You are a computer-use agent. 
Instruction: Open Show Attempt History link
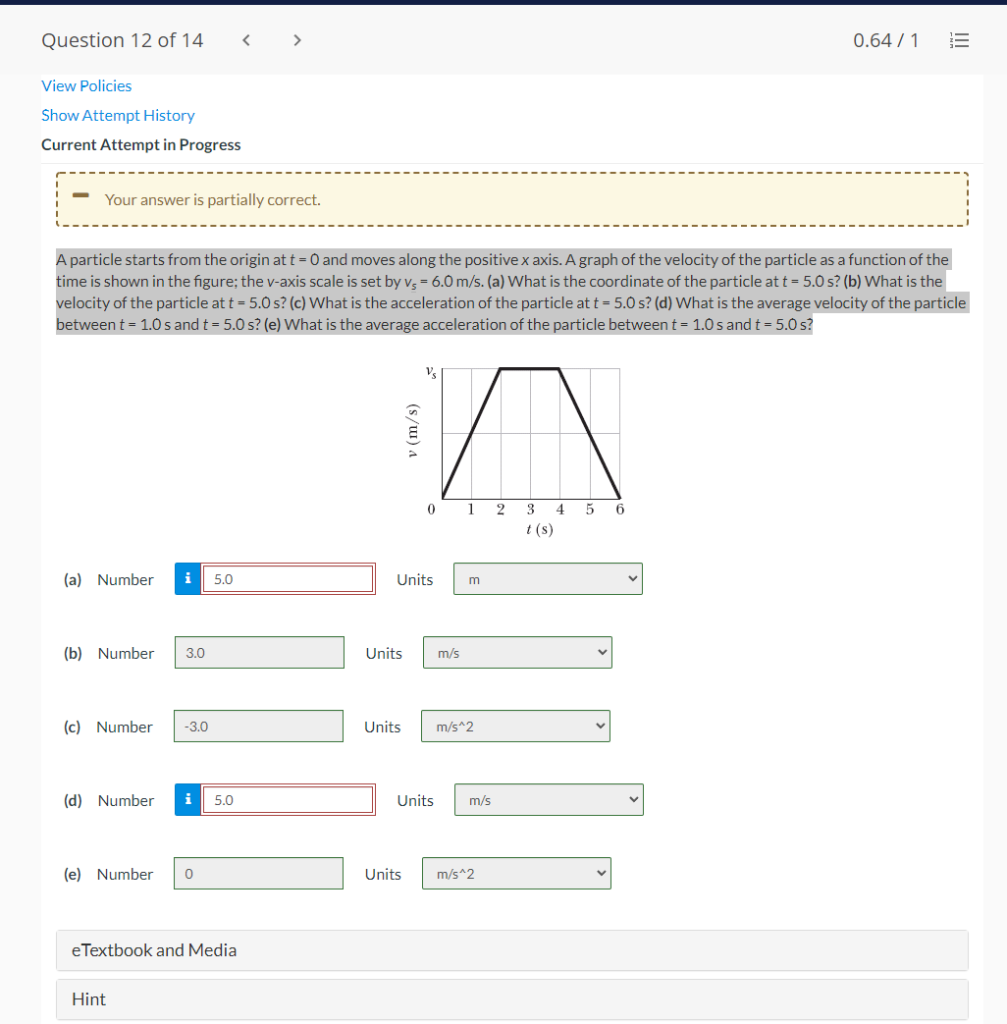(118, 115)
